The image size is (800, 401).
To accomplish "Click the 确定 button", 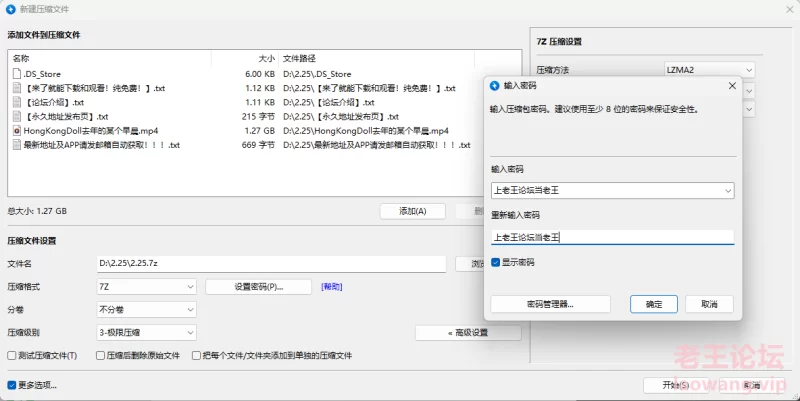I will [653, 304].
